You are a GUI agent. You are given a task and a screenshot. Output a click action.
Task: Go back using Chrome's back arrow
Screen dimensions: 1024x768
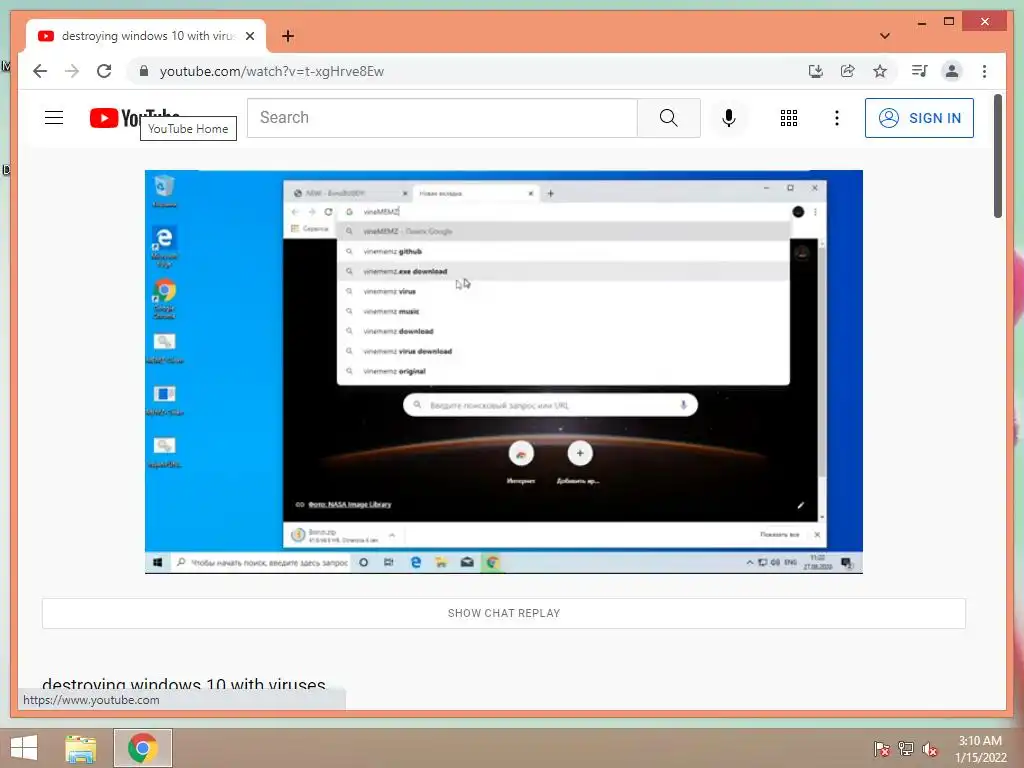40,71
